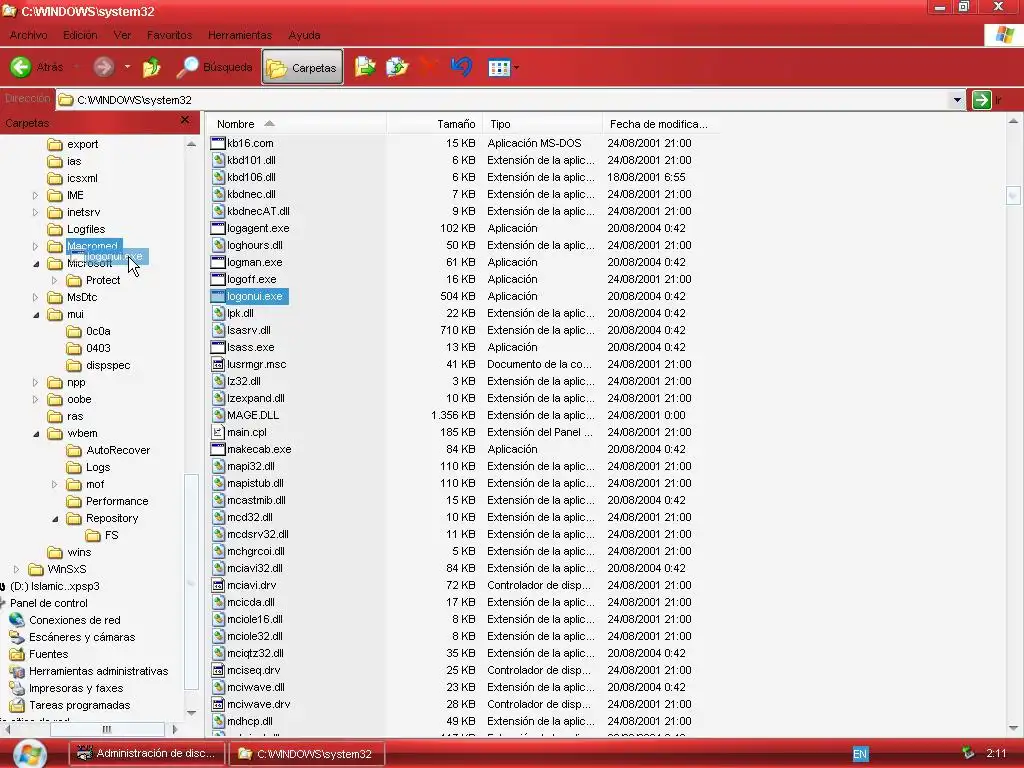This screenshot has width=1024, height=768.
Task: Select the logagent.exe file icon
Action: (x=218, y=228)
